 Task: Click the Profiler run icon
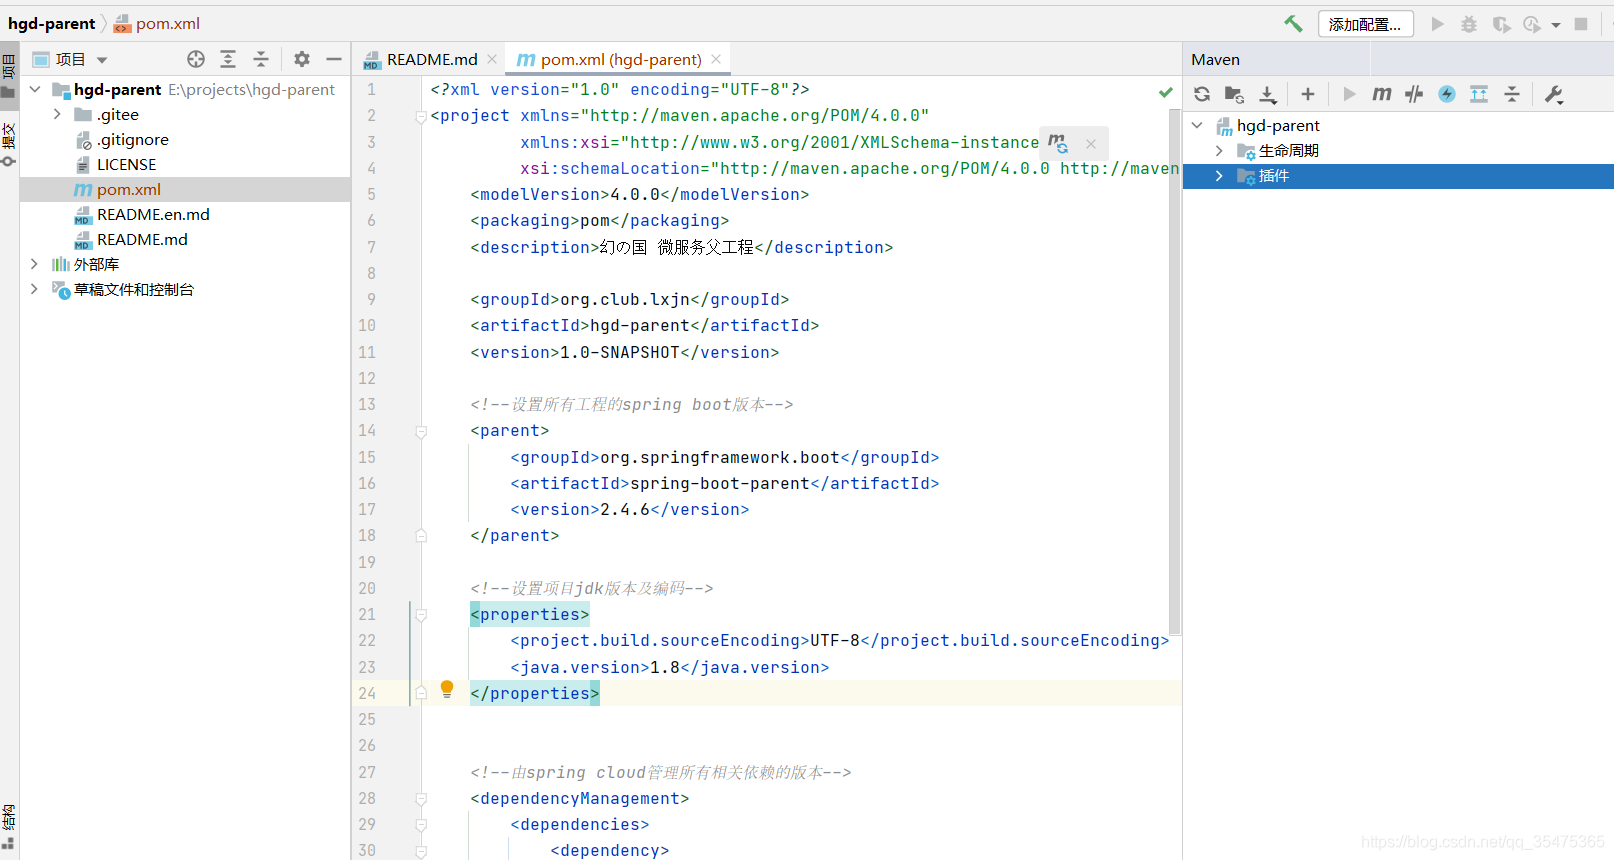point(1532,24)
